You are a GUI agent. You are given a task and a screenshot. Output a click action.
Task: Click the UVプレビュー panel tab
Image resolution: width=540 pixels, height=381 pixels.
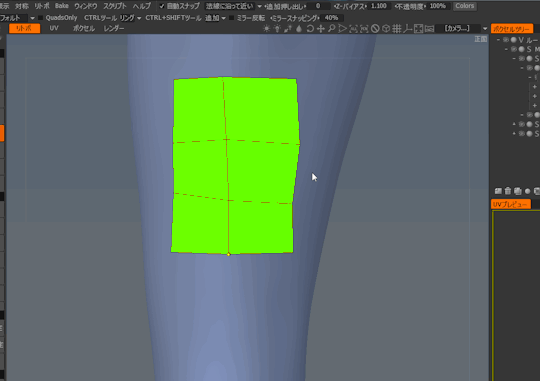pyautogui.click(x=510, y=204)
